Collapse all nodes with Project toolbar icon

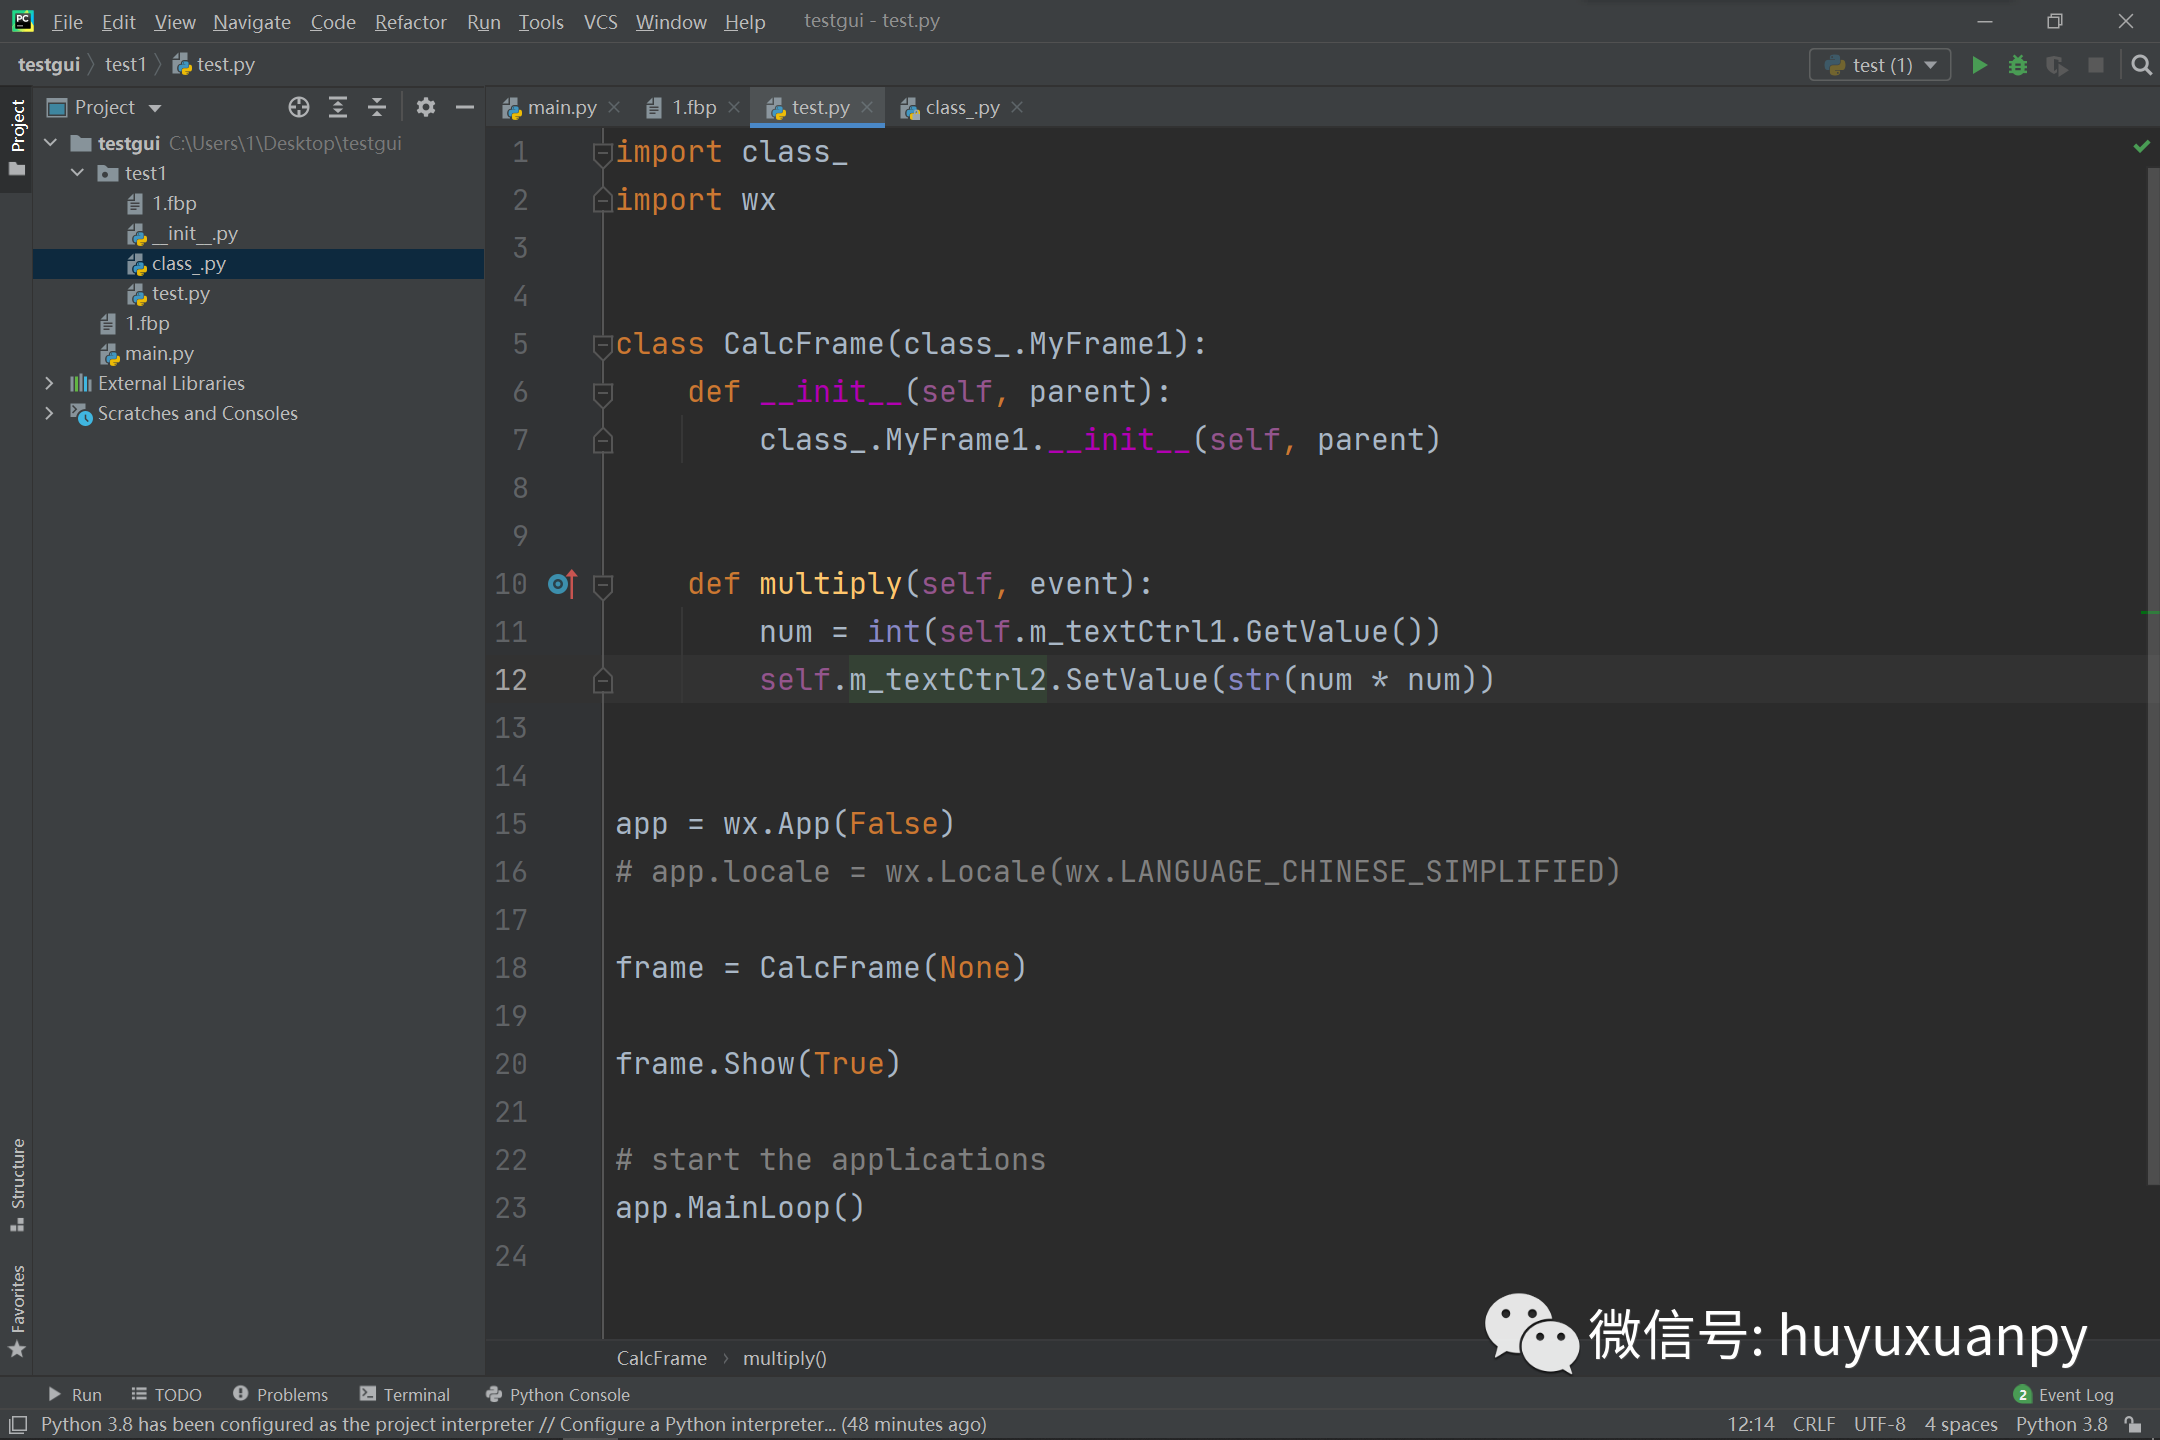(377, 107)
